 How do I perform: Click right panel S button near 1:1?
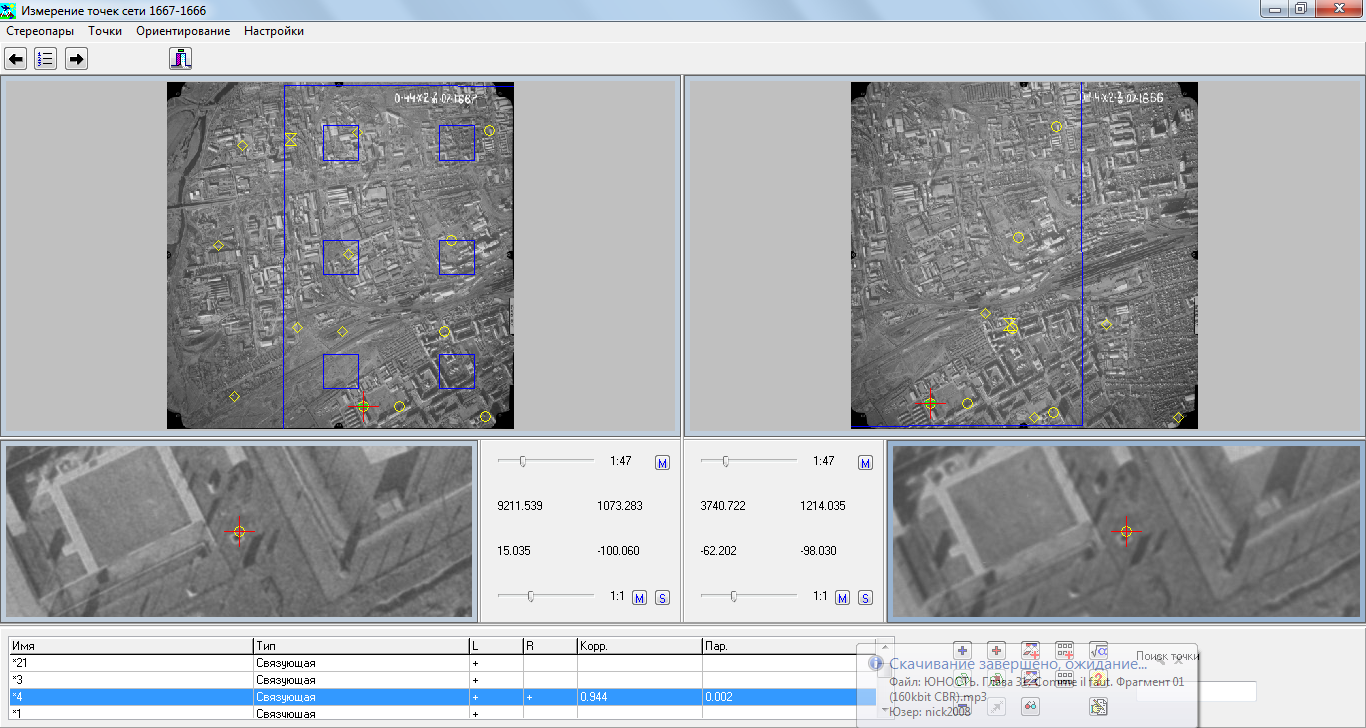coord(865,597)
